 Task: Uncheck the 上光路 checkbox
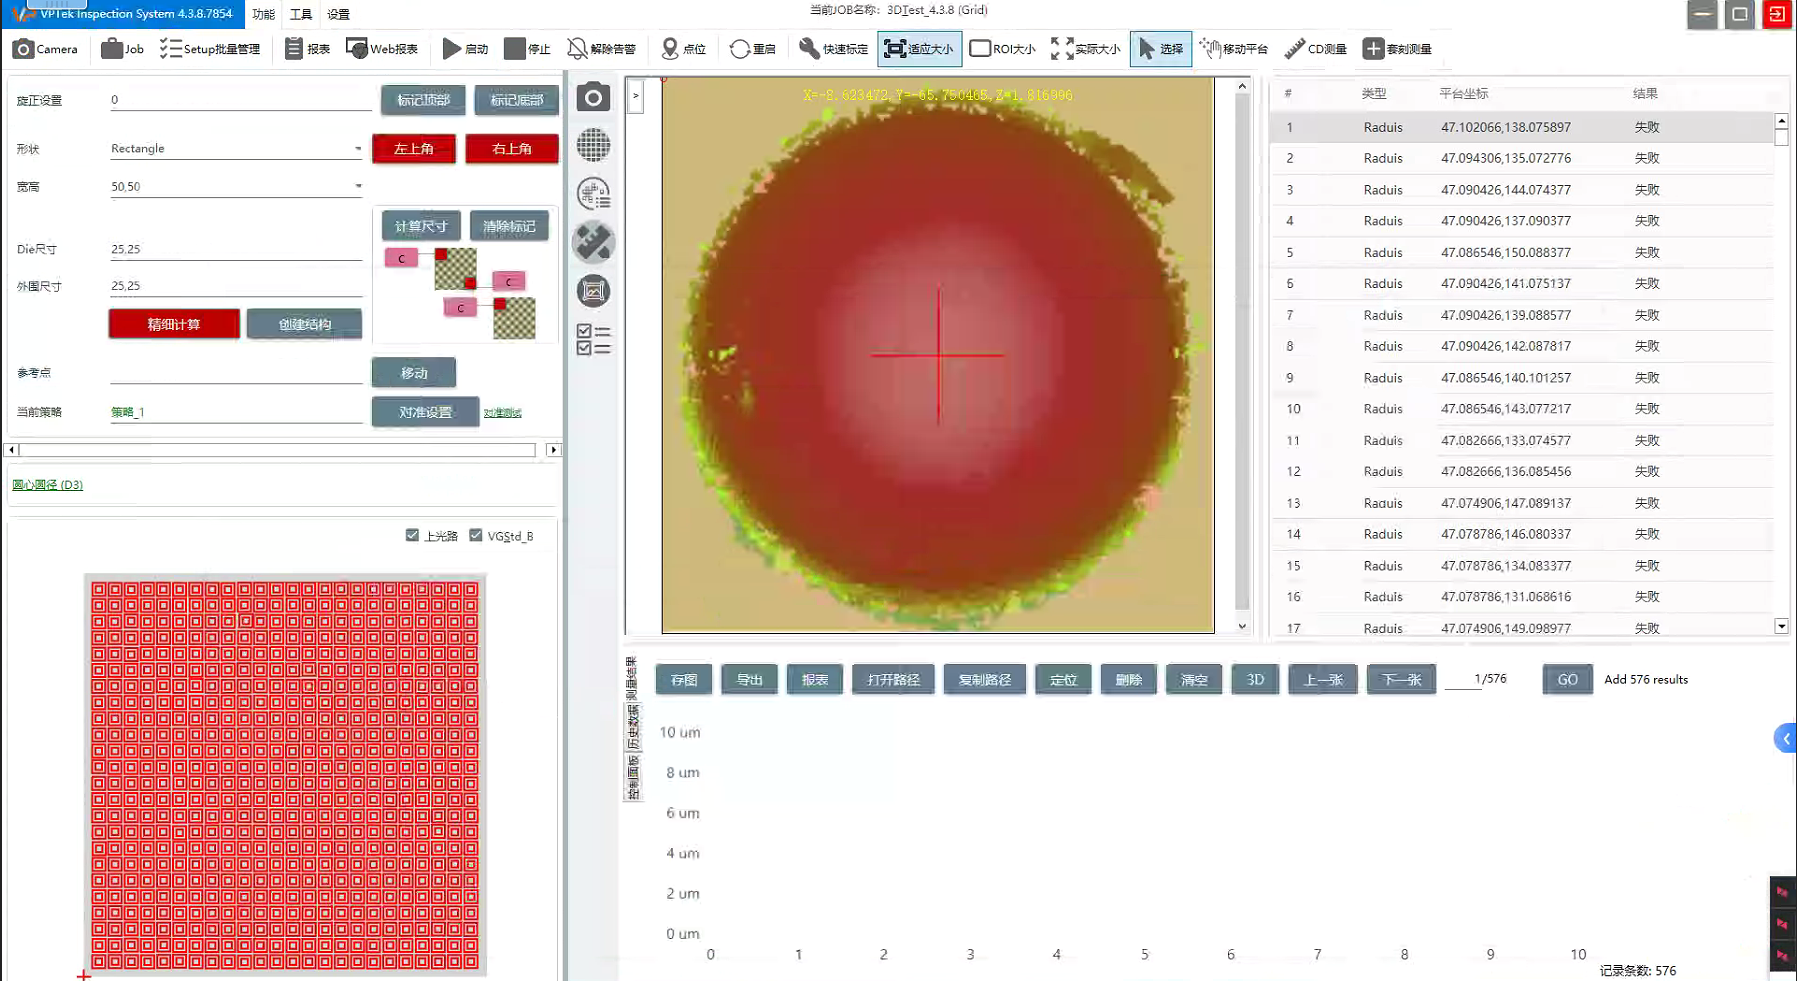(x=412, y=535)
